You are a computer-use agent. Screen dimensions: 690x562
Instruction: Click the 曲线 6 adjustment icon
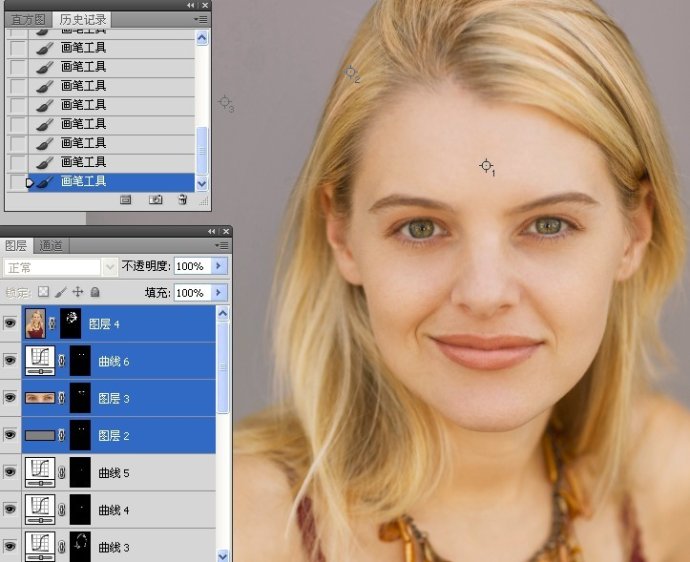(40, 360)
